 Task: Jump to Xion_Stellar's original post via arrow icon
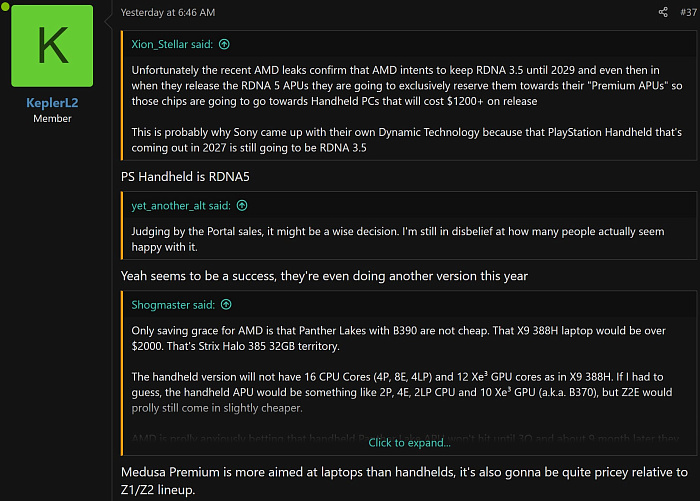pyautogui.click(x=224, y=44)
